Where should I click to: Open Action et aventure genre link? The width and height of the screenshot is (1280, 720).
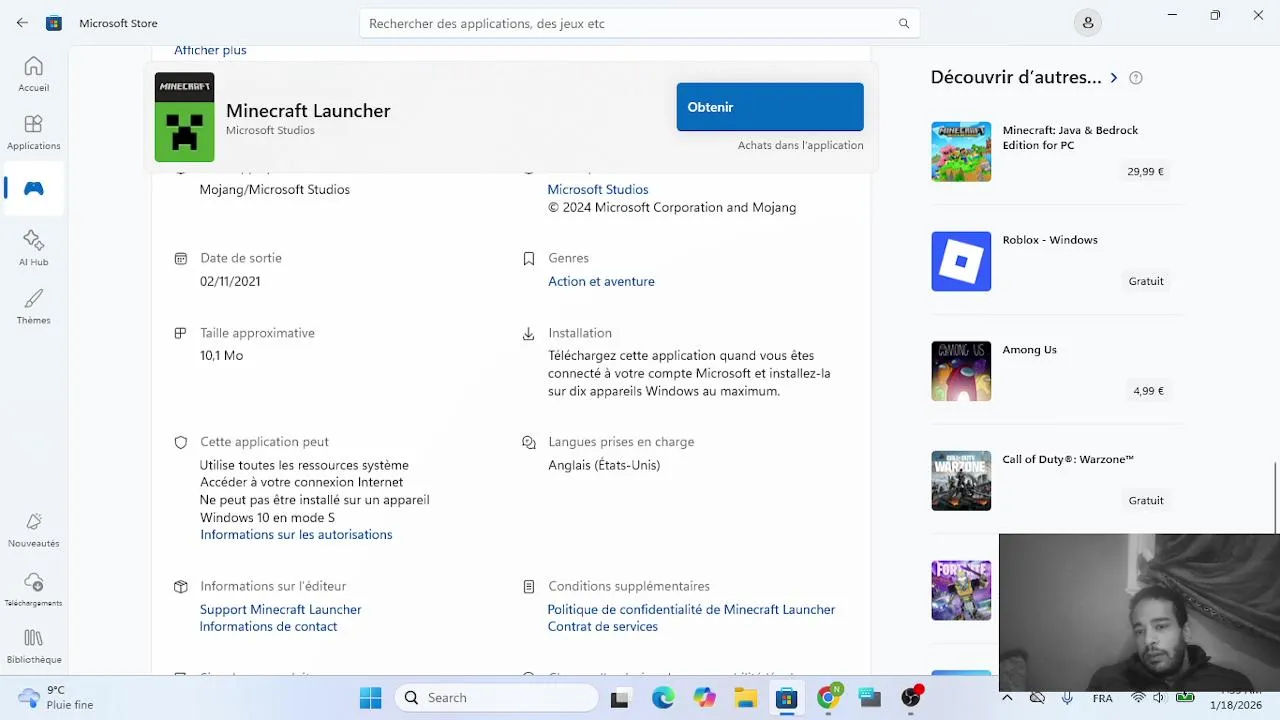(601, 281)
